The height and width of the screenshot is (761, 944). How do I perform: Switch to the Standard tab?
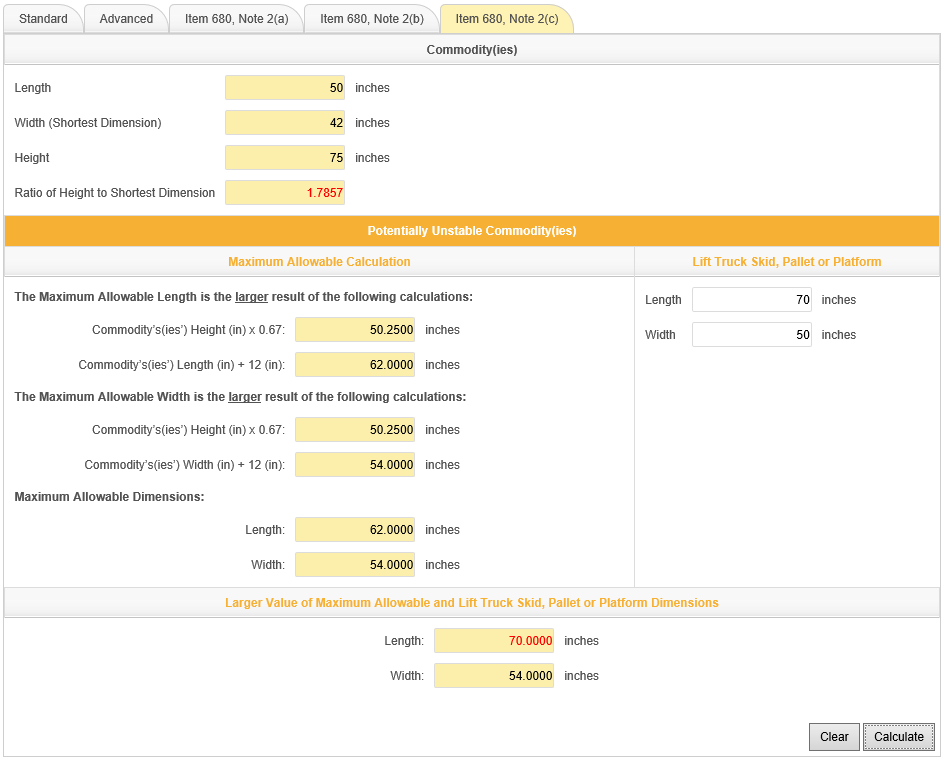(x=43, y=19)
